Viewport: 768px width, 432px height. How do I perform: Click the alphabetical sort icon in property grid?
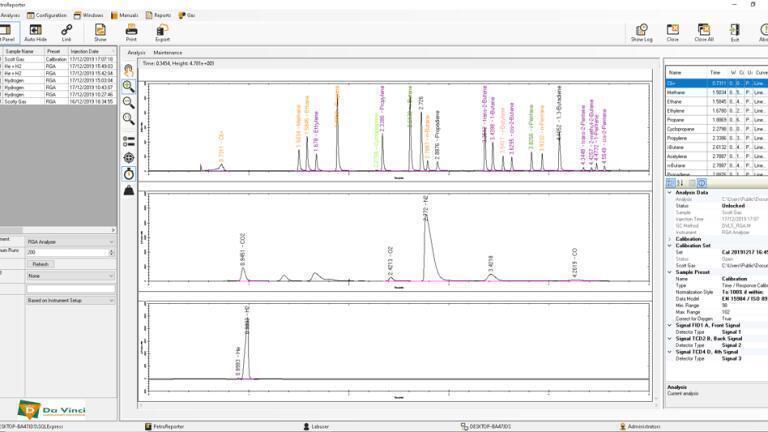681,183
